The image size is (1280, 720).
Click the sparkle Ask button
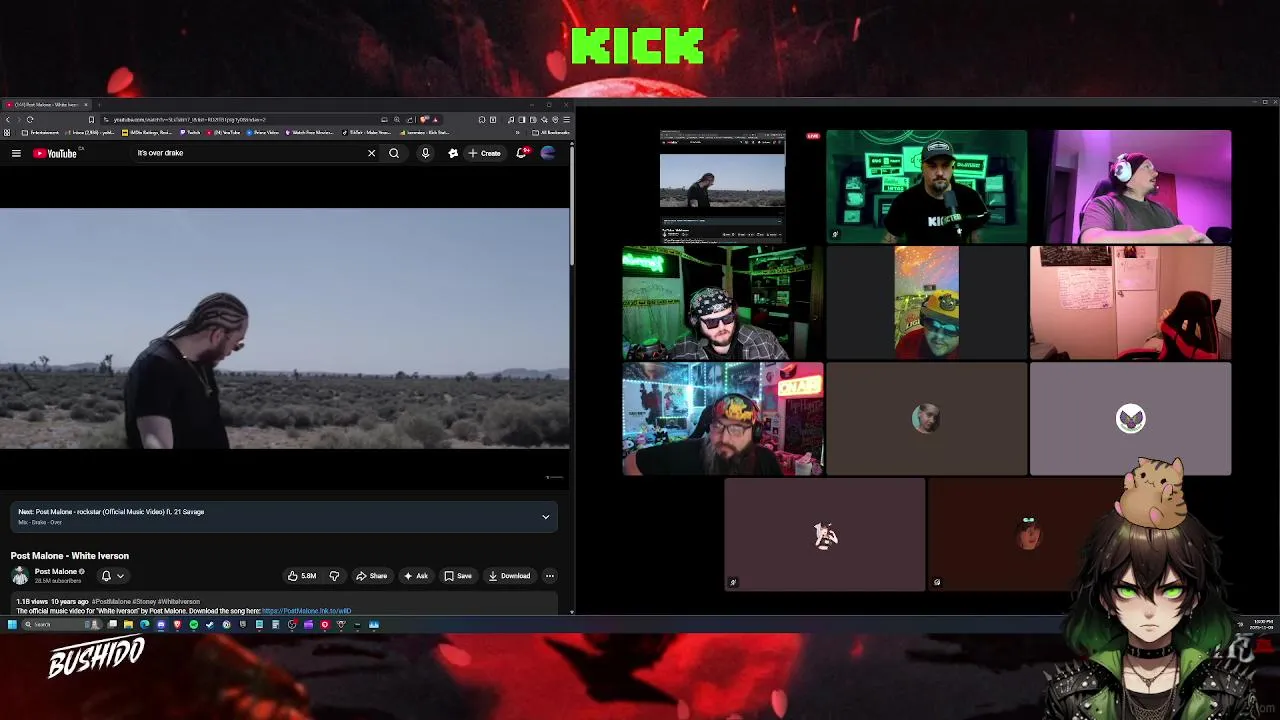[x=416, y=576]
